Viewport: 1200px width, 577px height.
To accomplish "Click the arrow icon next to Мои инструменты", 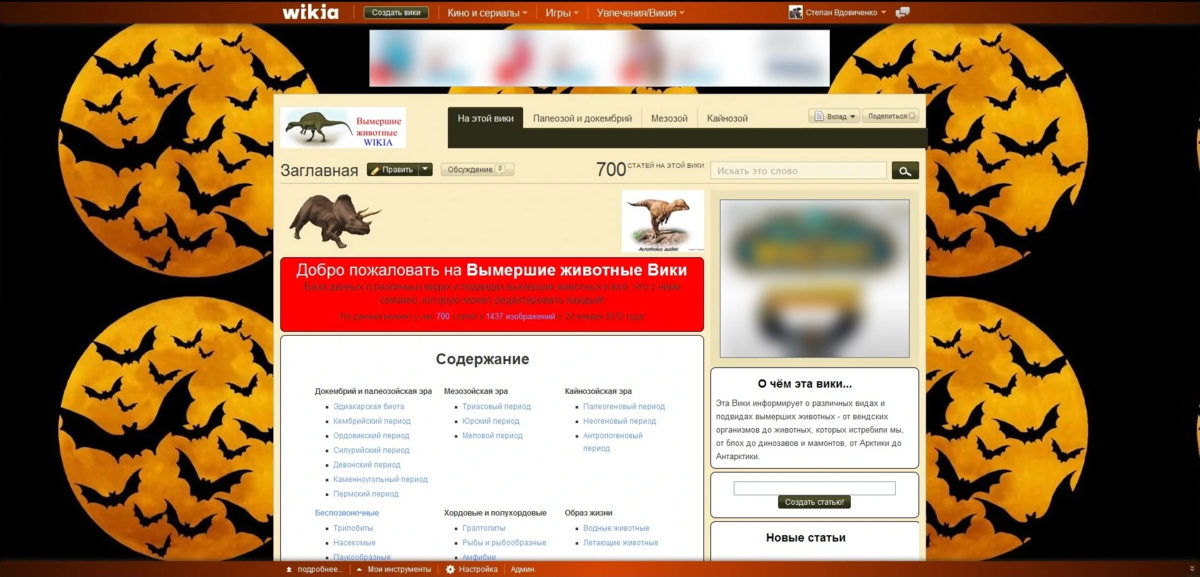I will (358, 568).
